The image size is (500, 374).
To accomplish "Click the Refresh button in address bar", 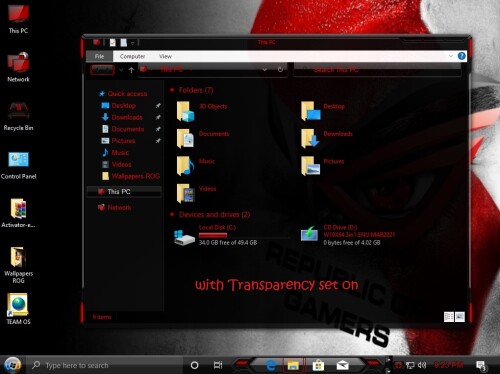I will click(280, 69).
